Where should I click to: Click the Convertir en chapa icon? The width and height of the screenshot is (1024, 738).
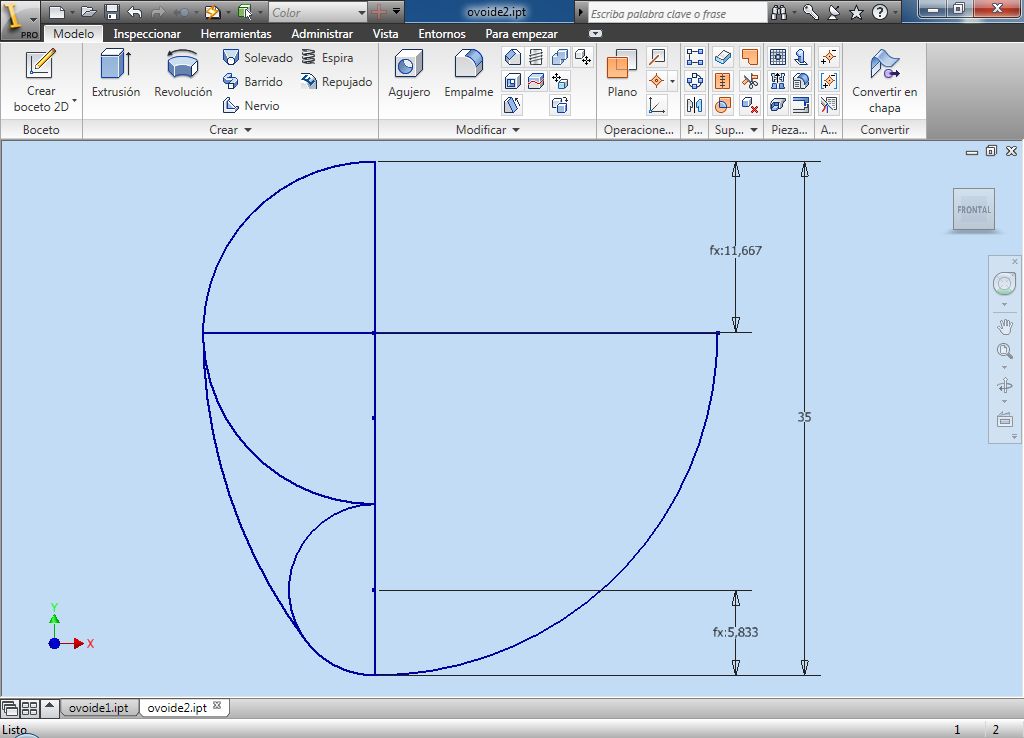[x=884, y=81]
